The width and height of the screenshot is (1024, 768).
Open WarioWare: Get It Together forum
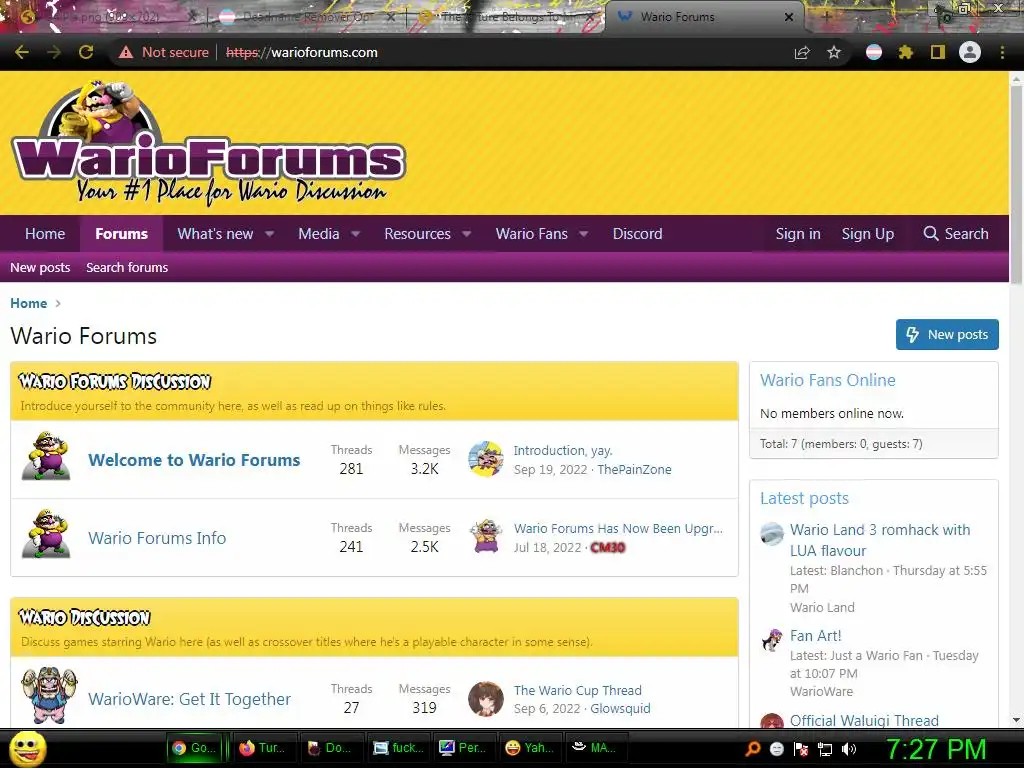[189, 699]
